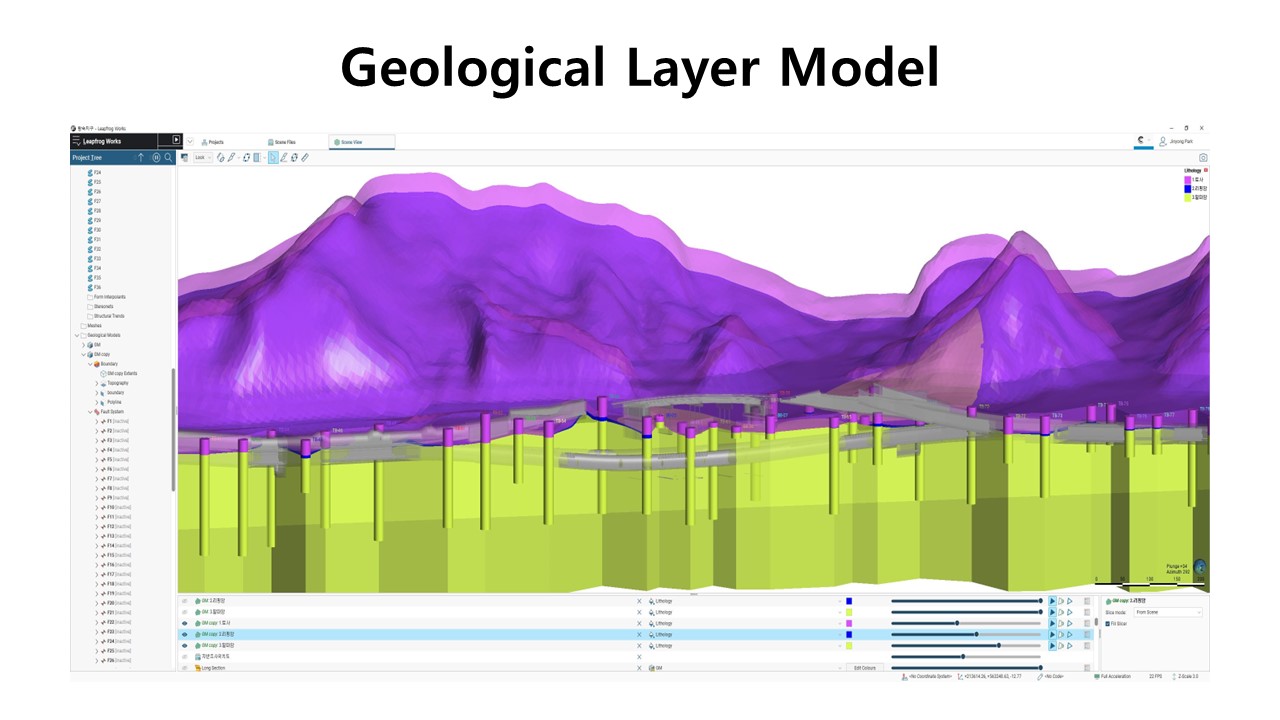1280x720 pixels.
Task: Remove Long Section from the scene list
Action: 639,667
